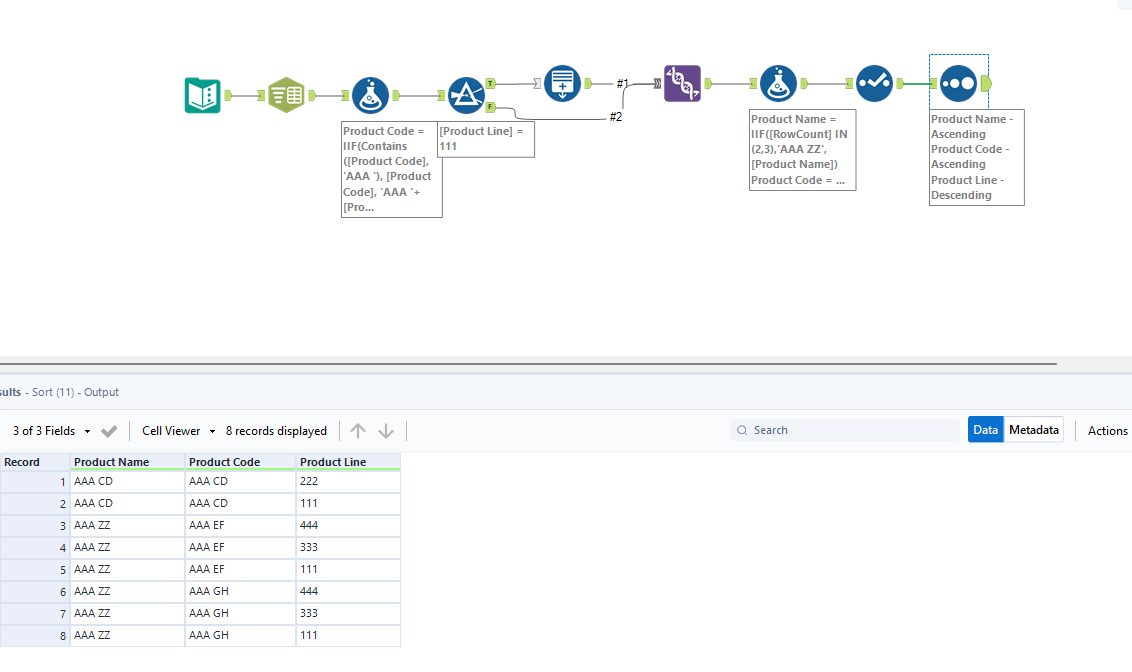This screenshot has width=1132, height=672.
Task: Switch results view to Metadata
Action: pos(1033,429)
